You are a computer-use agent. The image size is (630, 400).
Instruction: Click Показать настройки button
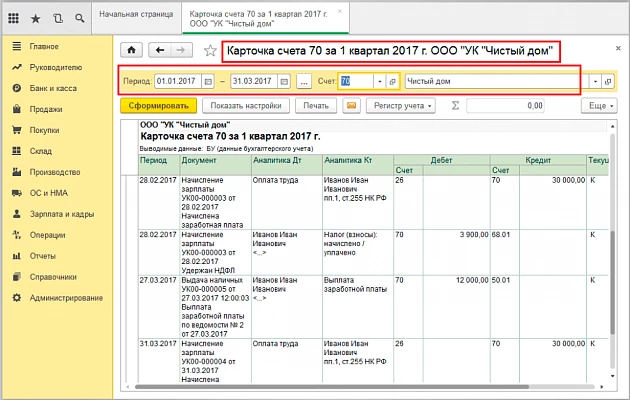(x=246, y=106)
